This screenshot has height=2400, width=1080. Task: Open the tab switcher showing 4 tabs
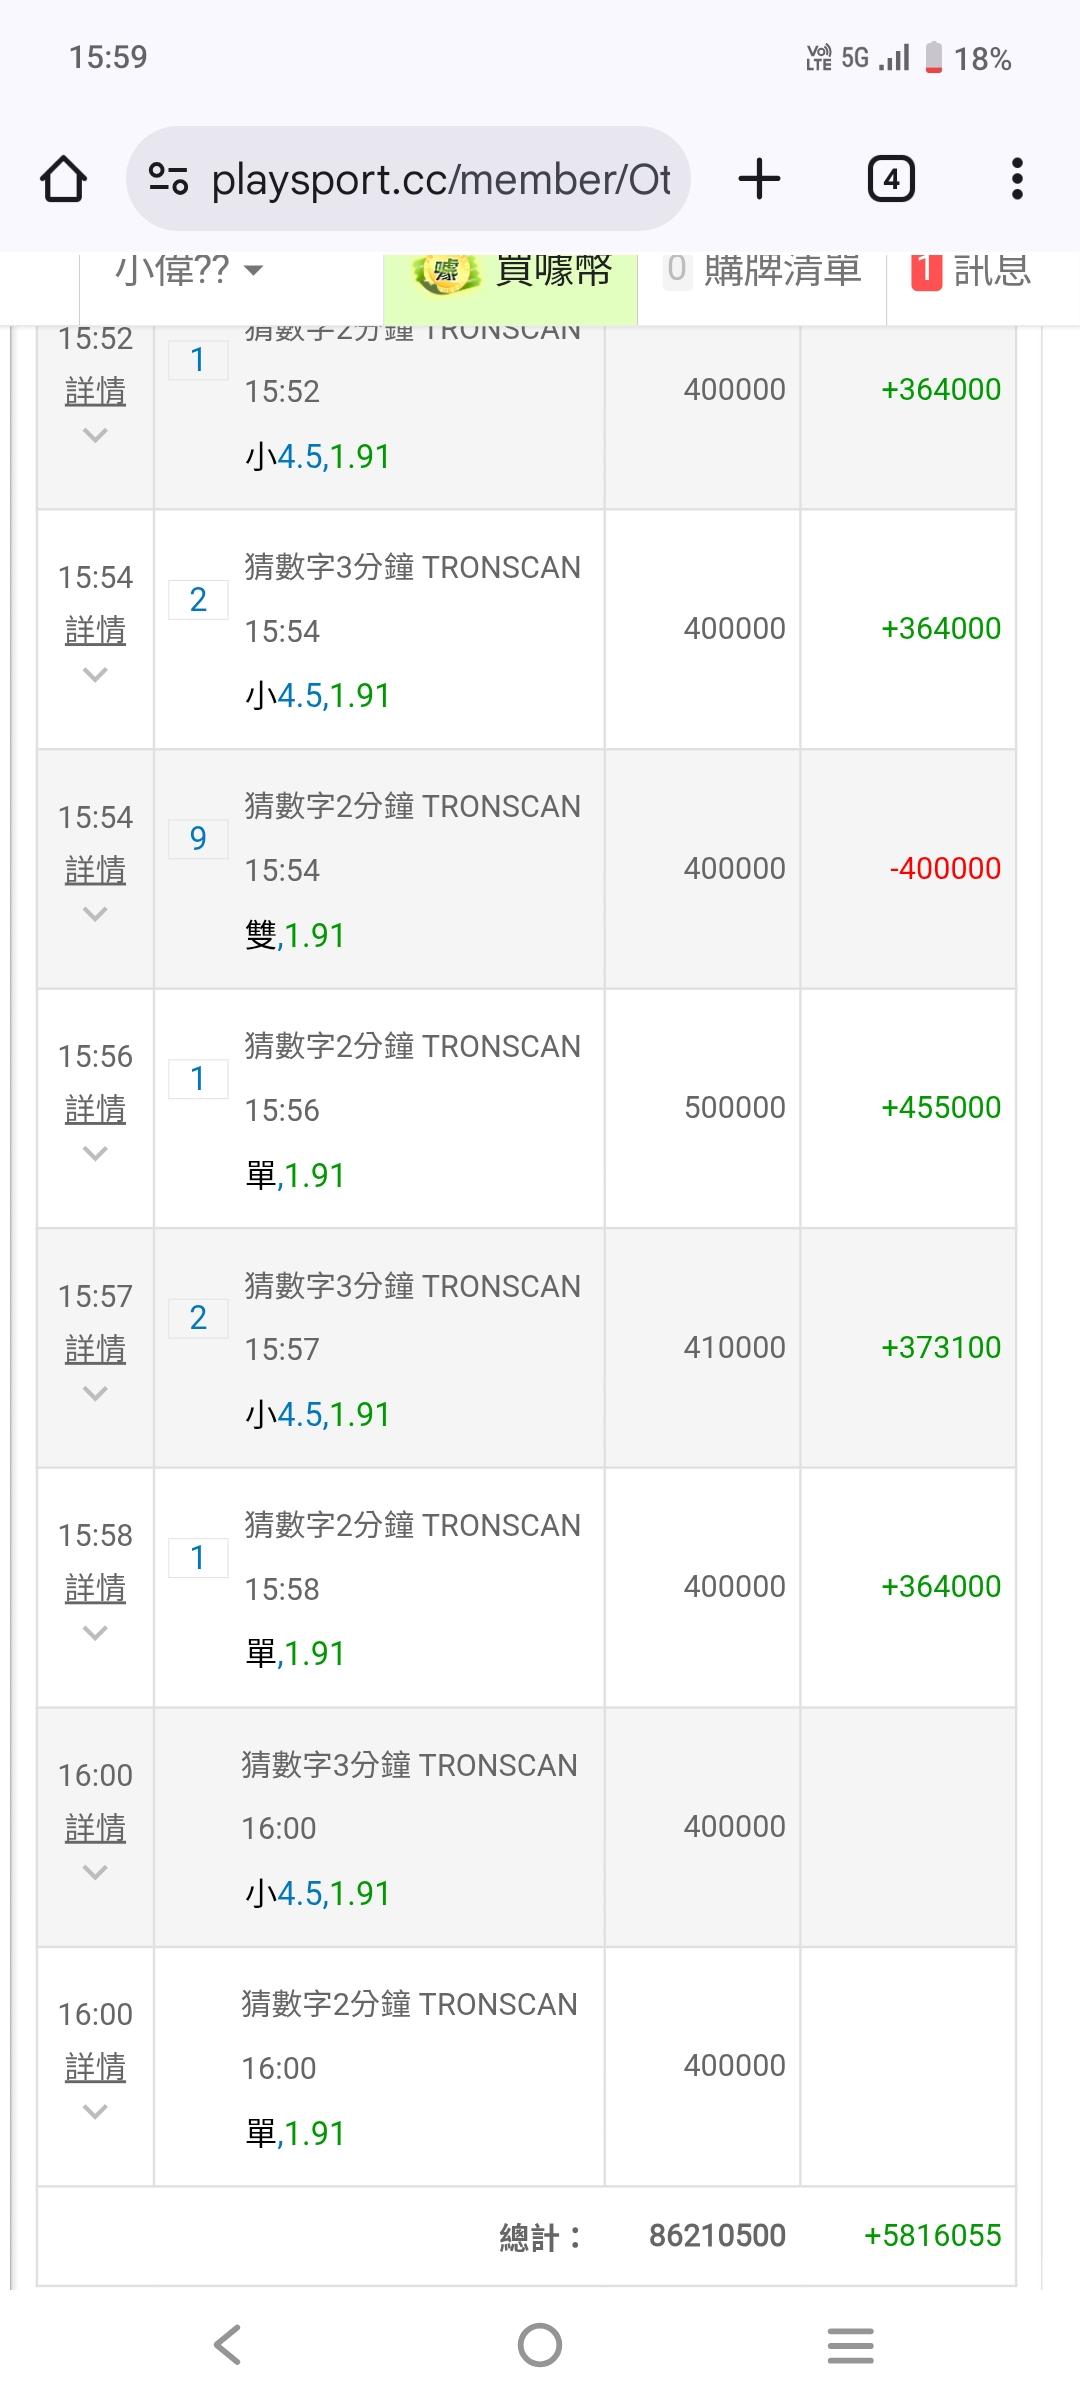tap(890, 180)
